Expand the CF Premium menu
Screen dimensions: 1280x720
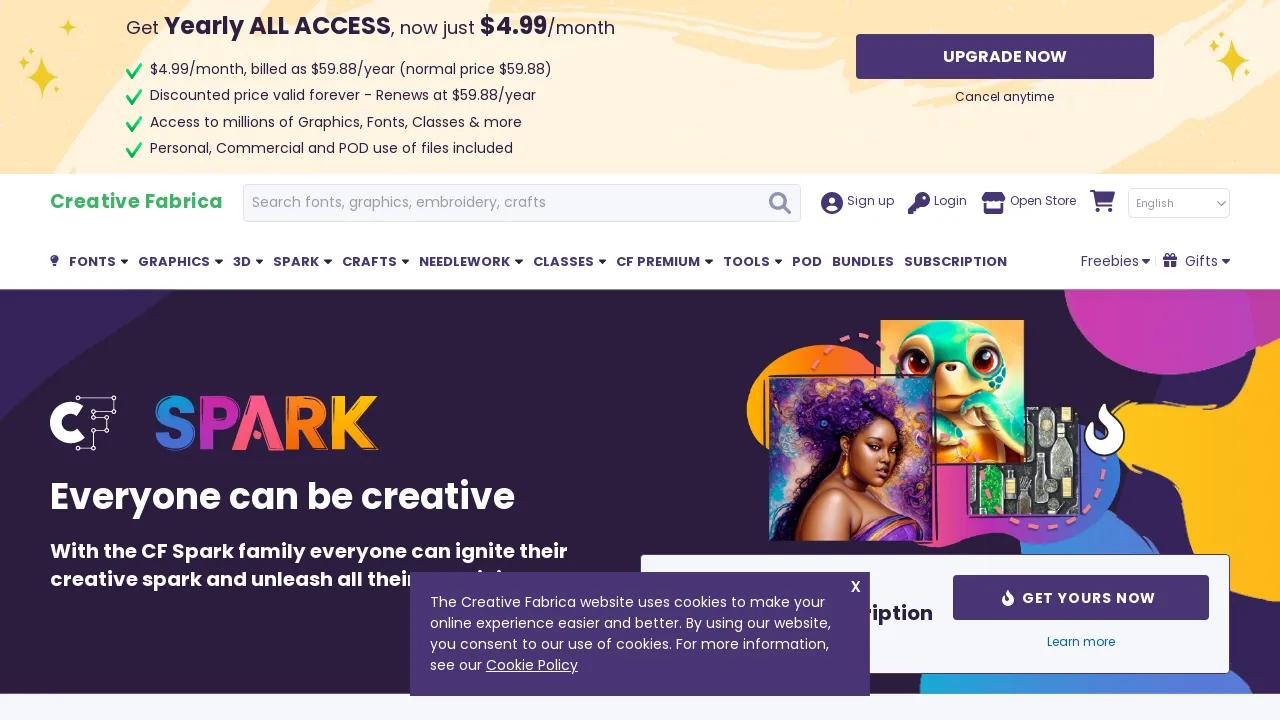click(x=664, y=262)
